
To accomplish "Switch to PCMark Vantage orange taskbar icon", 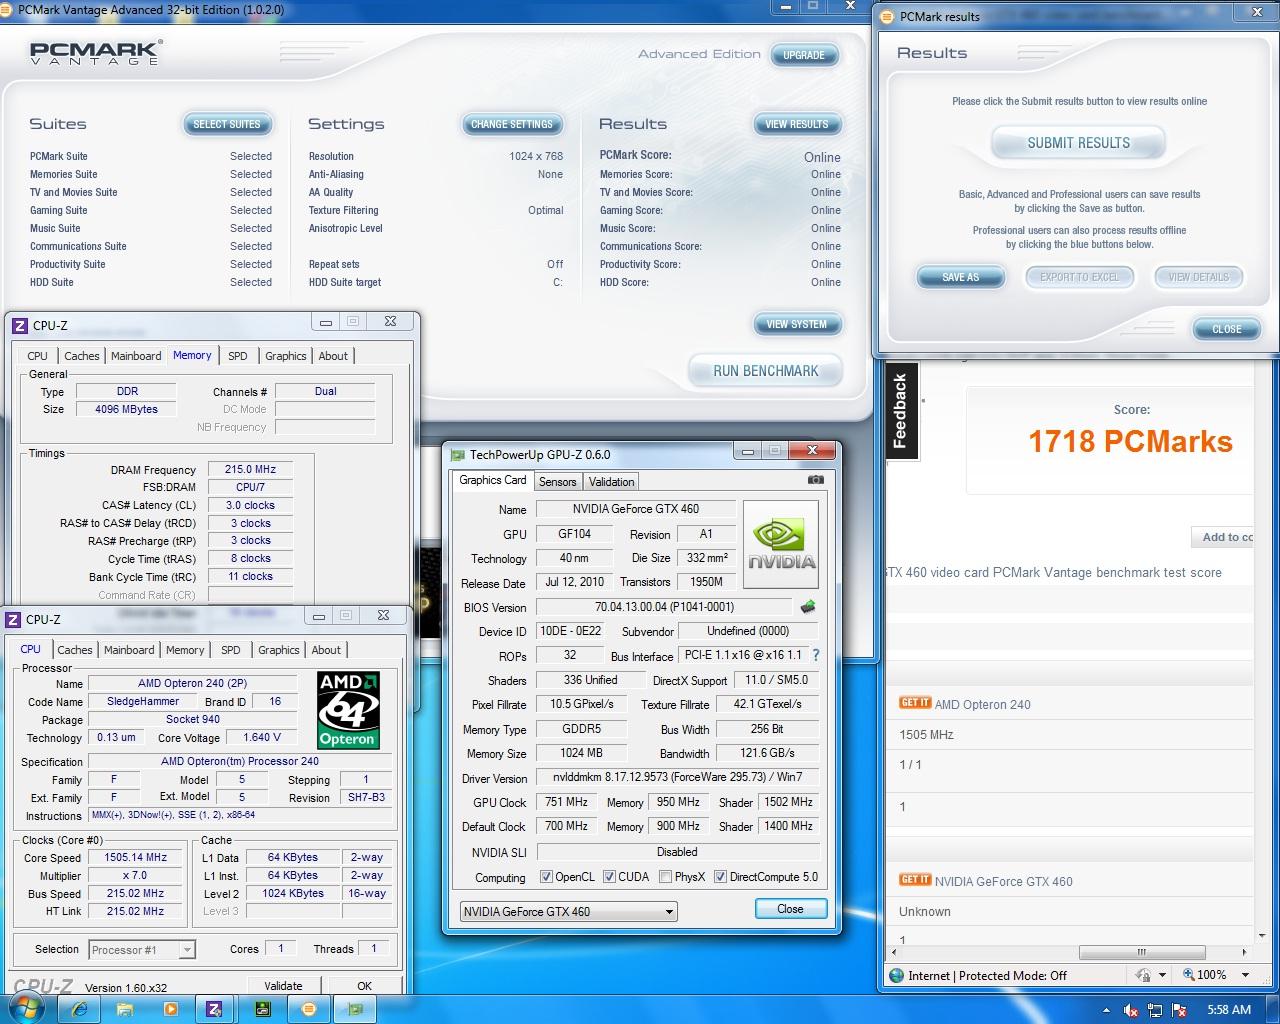I will 309,1009.
